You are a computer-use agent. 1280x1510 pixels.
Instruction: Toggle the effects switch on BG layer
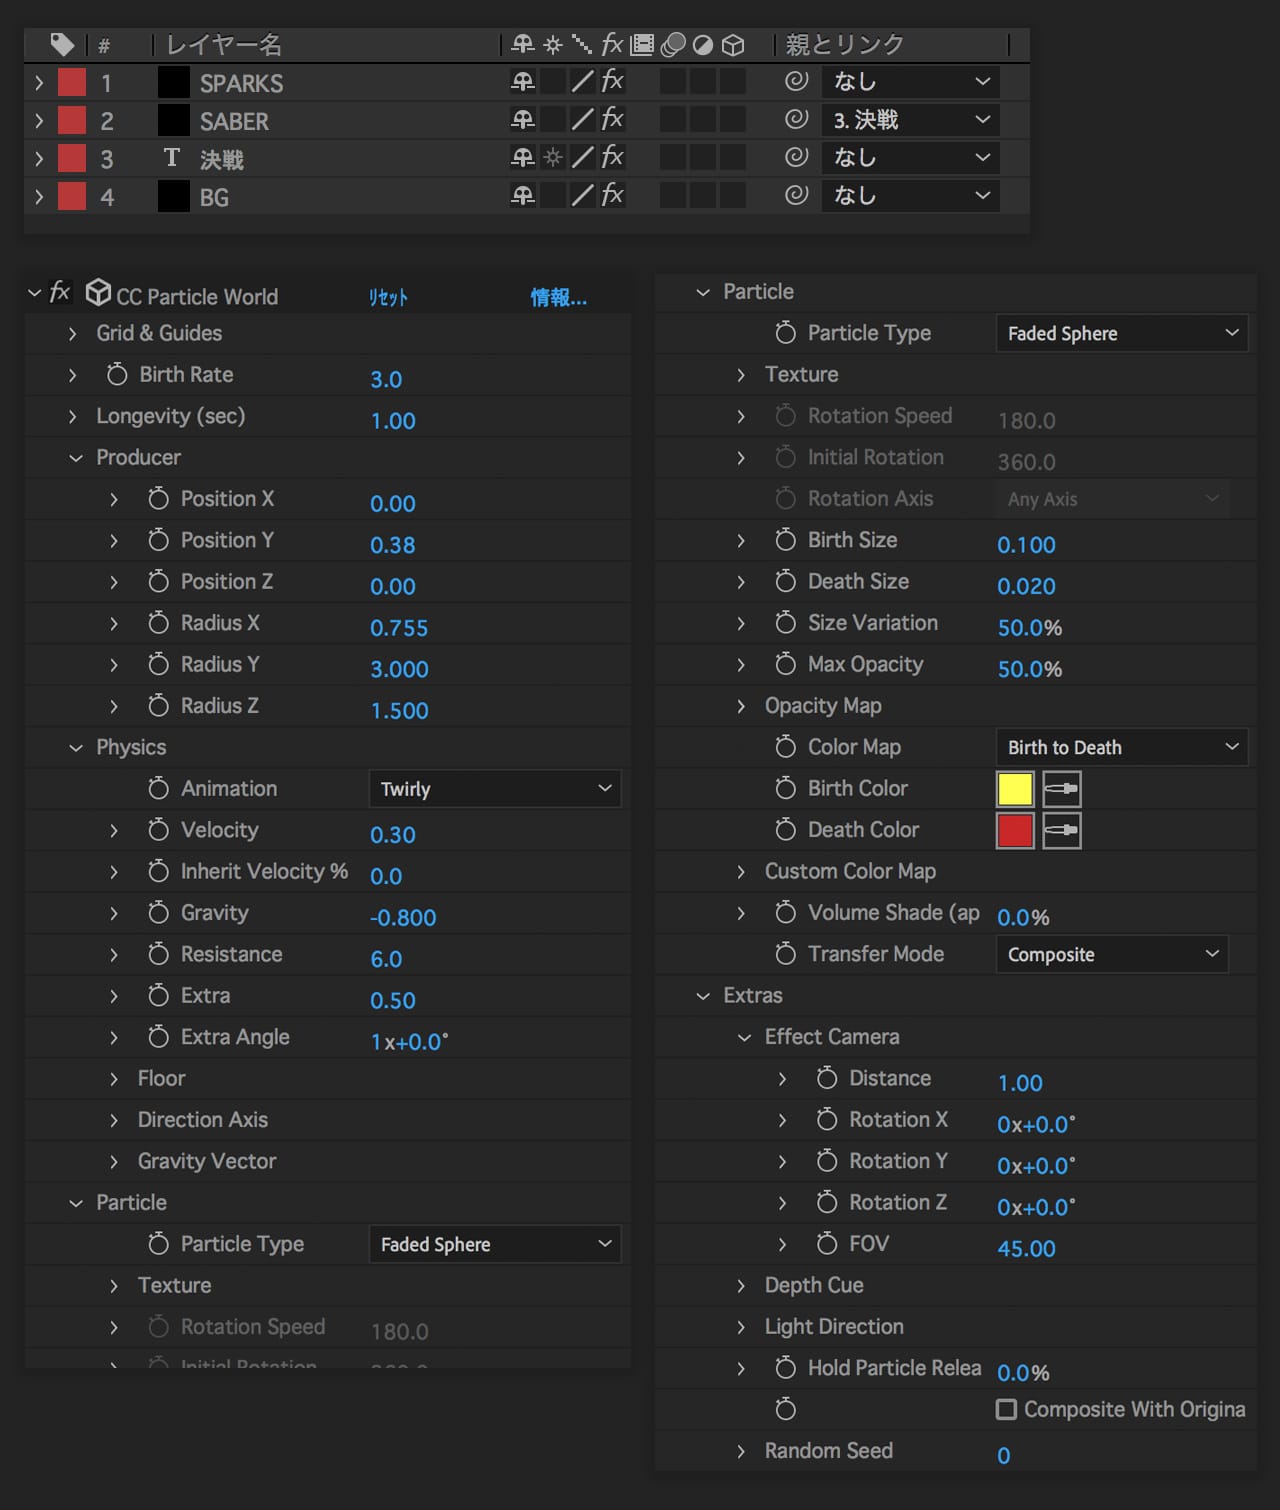(612, 196)
